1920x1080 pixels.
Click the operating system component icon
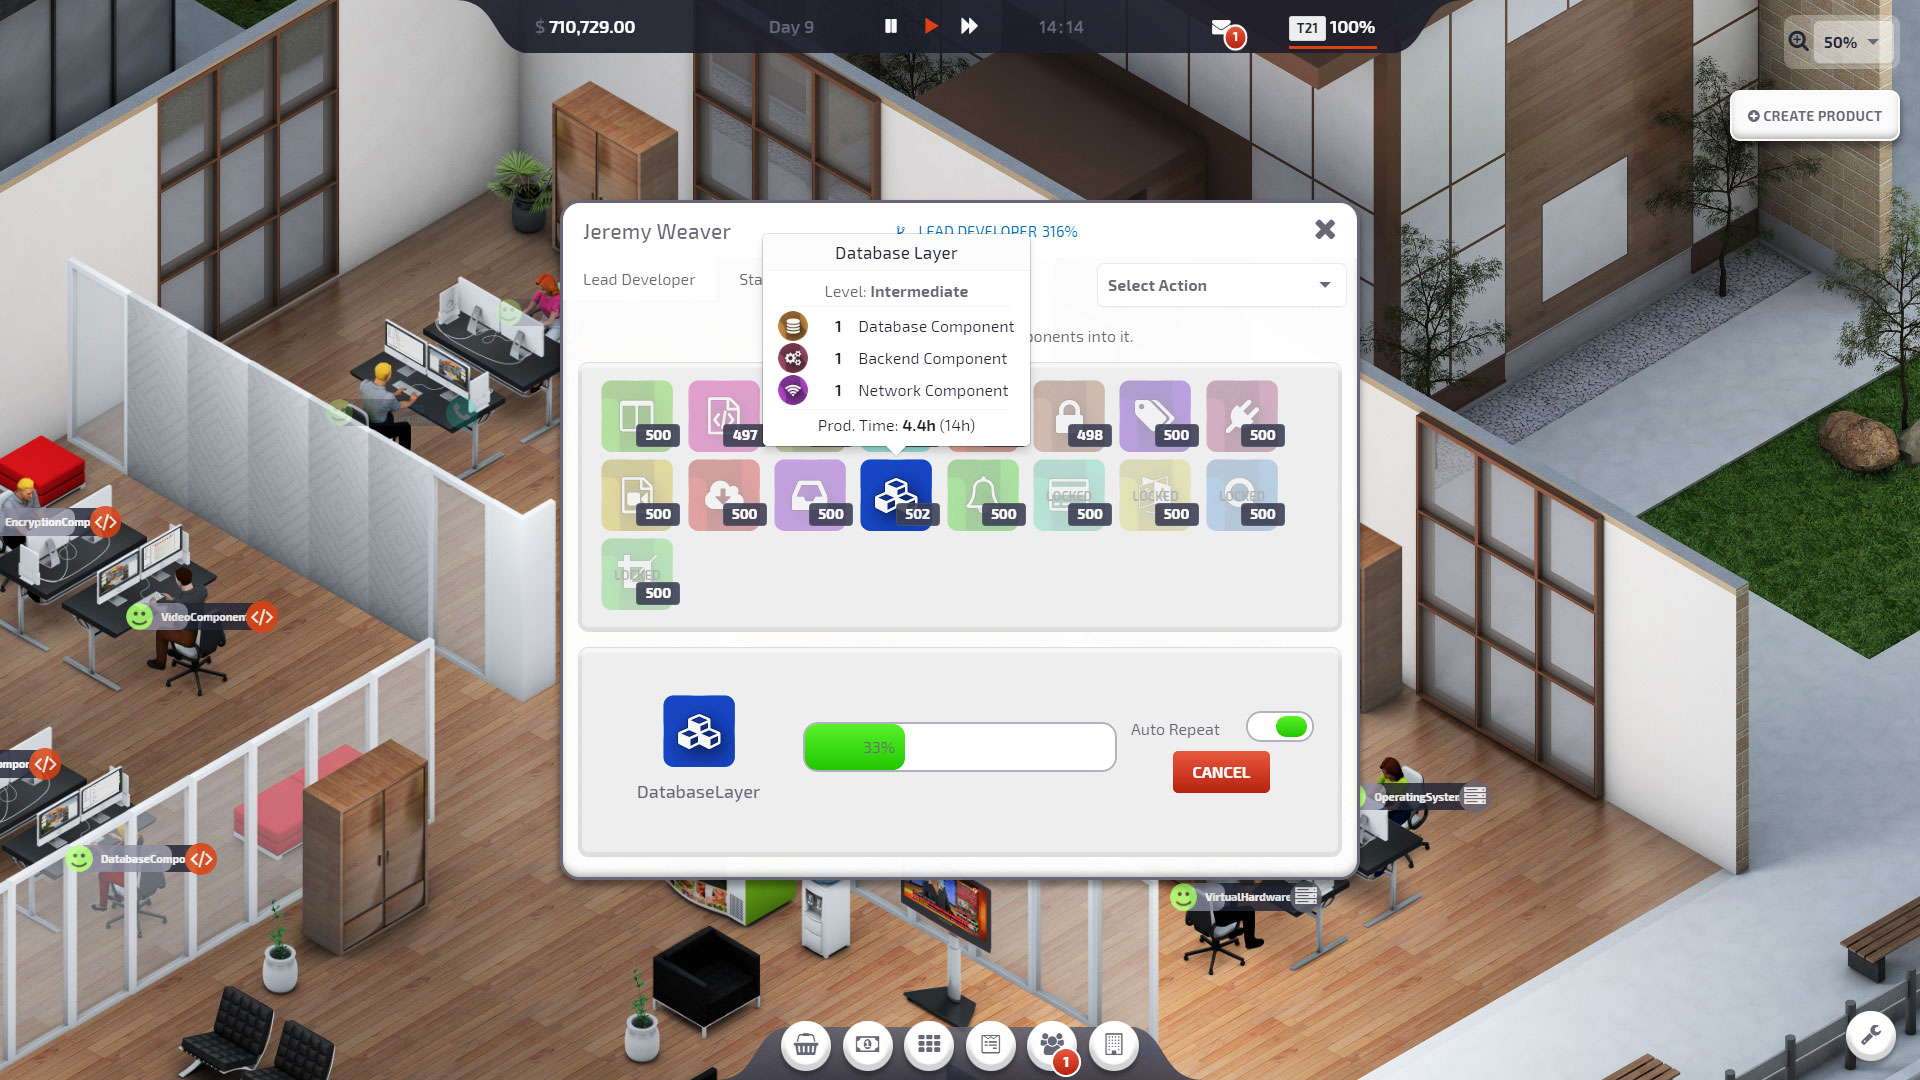(1476, 796)
